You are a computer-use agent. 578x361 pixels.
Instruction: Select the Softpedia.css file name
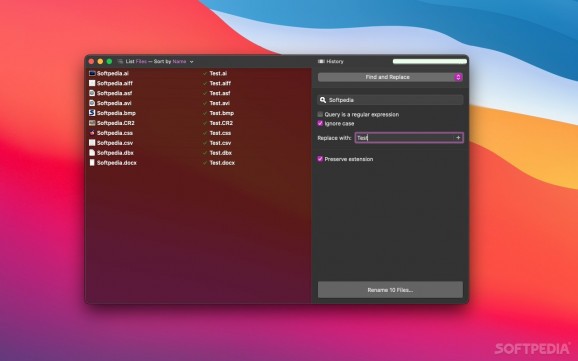[x=115, y=133]
